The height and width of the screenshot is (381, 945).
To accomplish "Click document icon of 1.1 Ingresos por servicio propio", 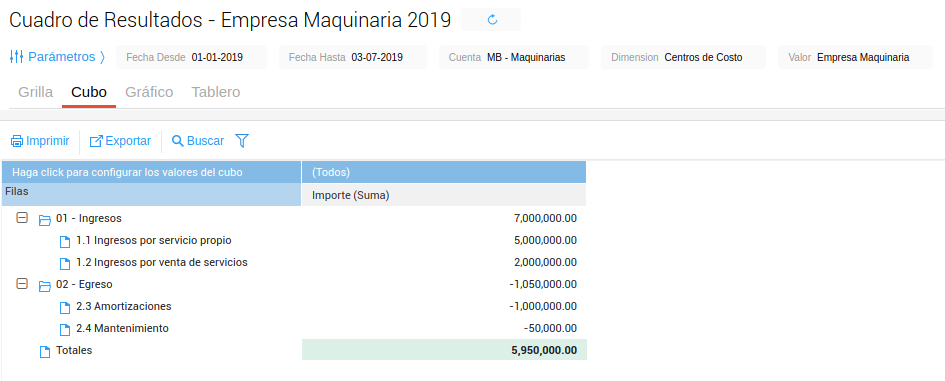I will [x=64, y=241].
